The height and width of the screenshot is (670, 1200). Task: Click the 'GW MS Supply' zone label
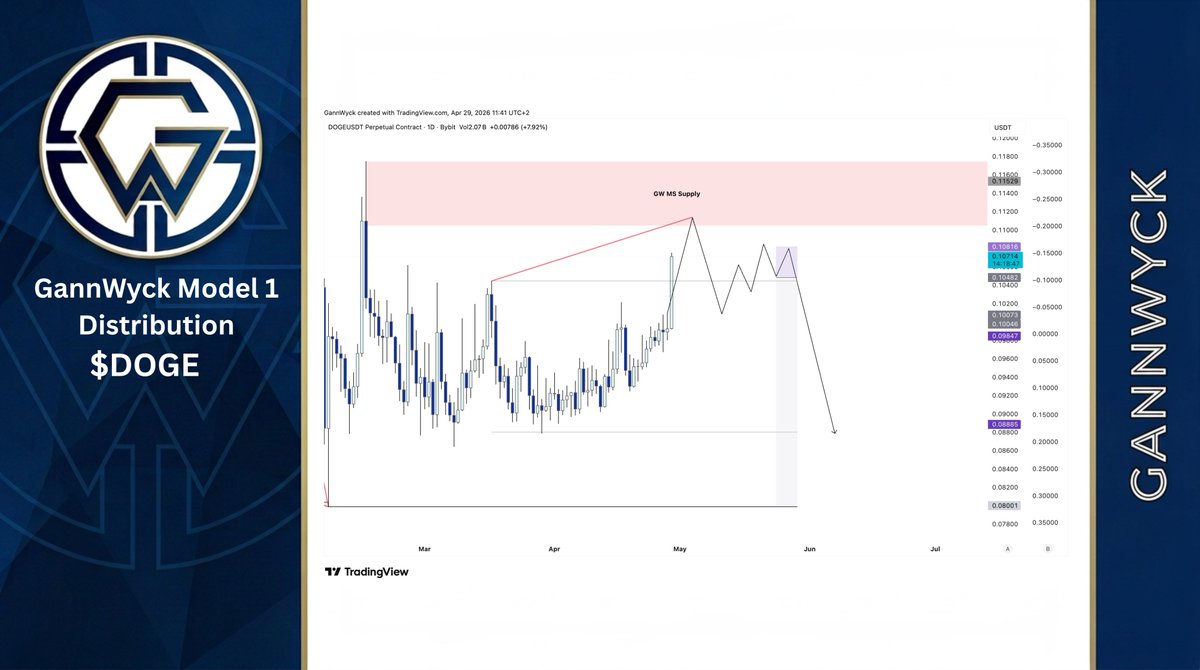(677, 192)
